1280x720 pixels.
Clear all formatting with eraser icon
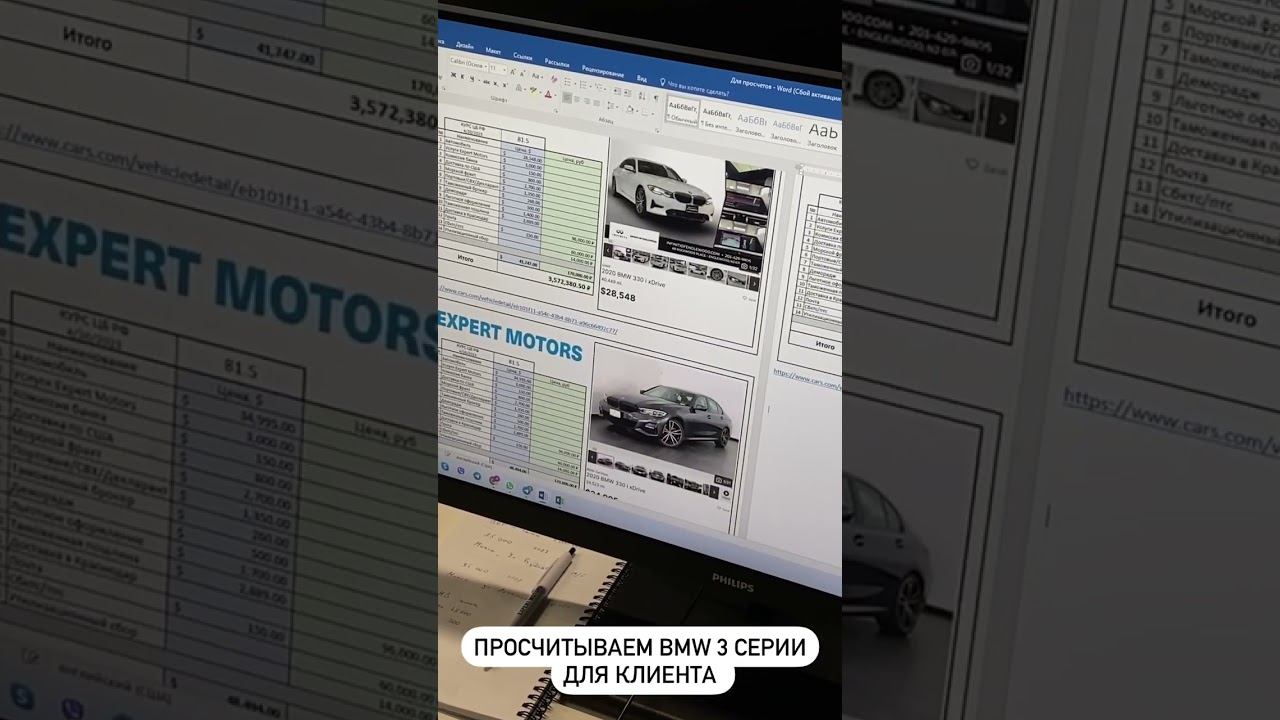click(x=553, y=78)
